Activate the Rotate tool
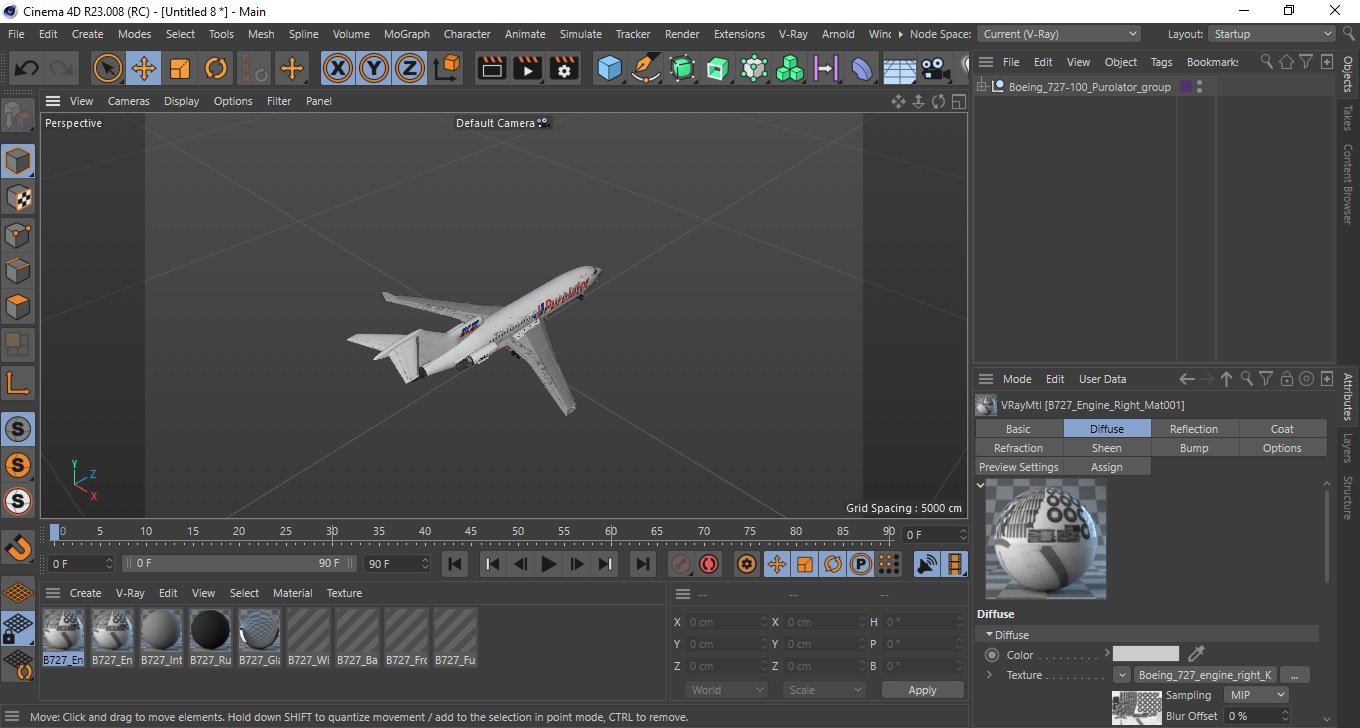1360x728 pixels. [216, 69]
